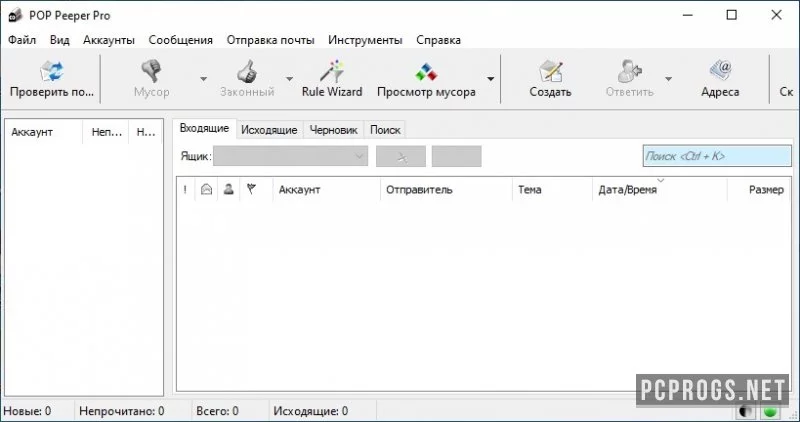Viewport: 800px width, 422px height.
Task: Click the Законный thumbs-up icon
Action: coord(247,71)
